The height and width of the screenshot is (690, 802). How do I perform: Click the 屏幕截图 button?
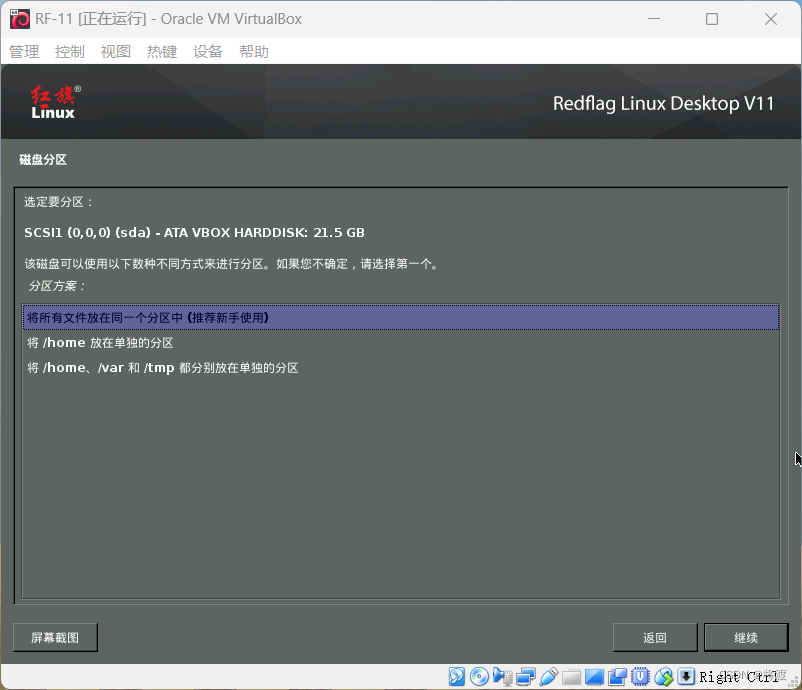(x=55, y=637)
